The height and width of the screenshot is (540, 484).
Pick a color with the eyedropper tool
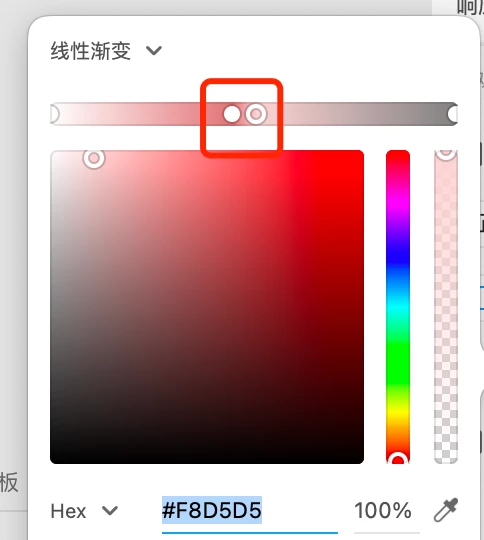coord(445,510)
